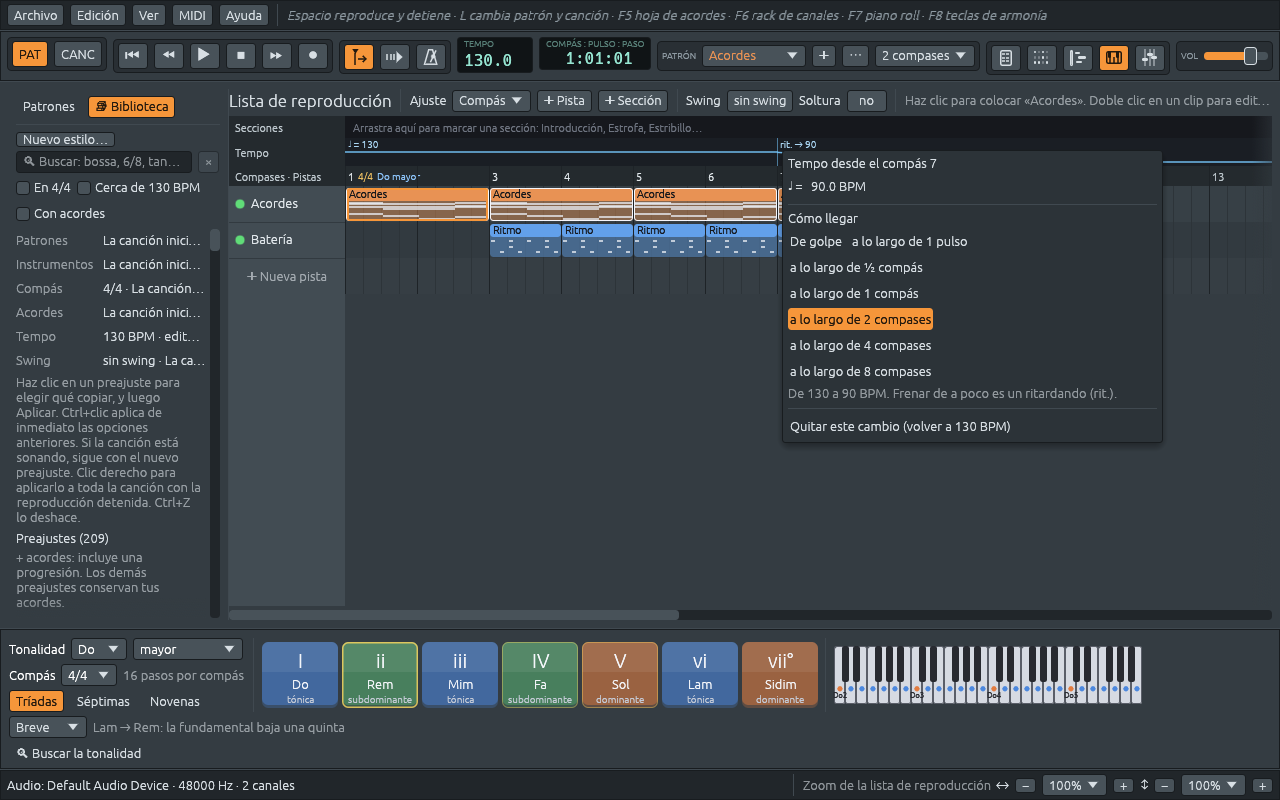Open the Ajuste 'Compás' snap dropdown
This screenshot has height=800, width=1280.
491,101
